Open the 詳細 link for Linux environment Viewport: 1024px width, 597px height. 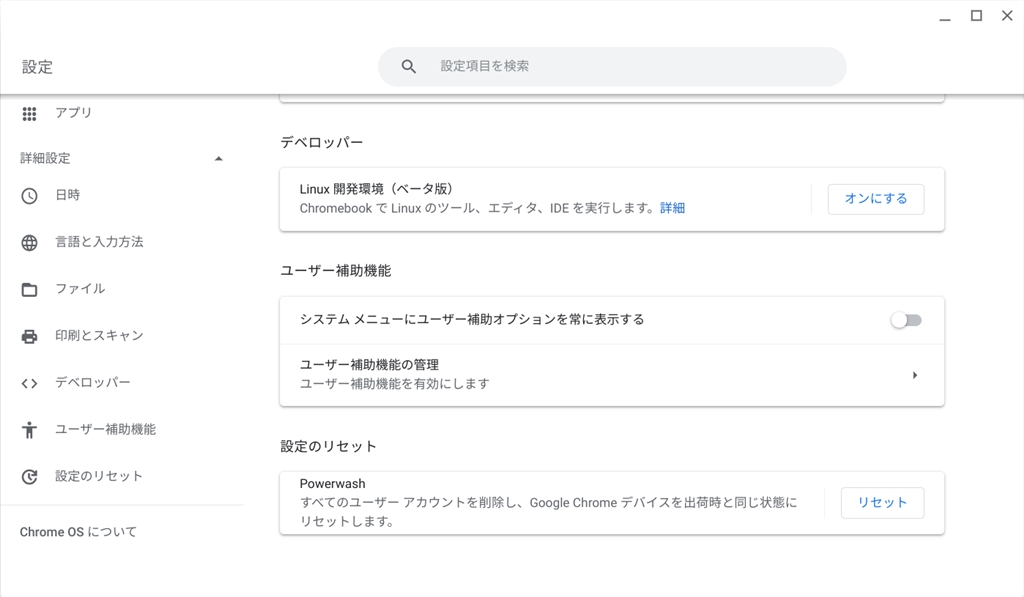point(672,208)
